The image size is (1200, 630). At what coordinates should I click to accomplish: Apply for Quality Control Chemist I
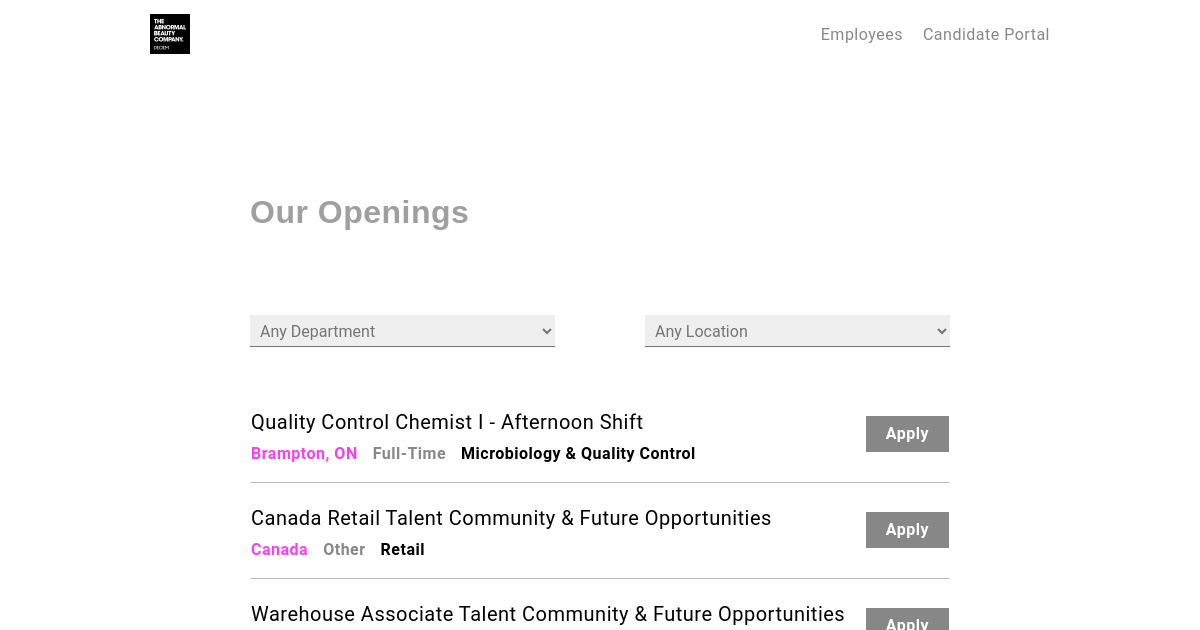coord(907,434)
